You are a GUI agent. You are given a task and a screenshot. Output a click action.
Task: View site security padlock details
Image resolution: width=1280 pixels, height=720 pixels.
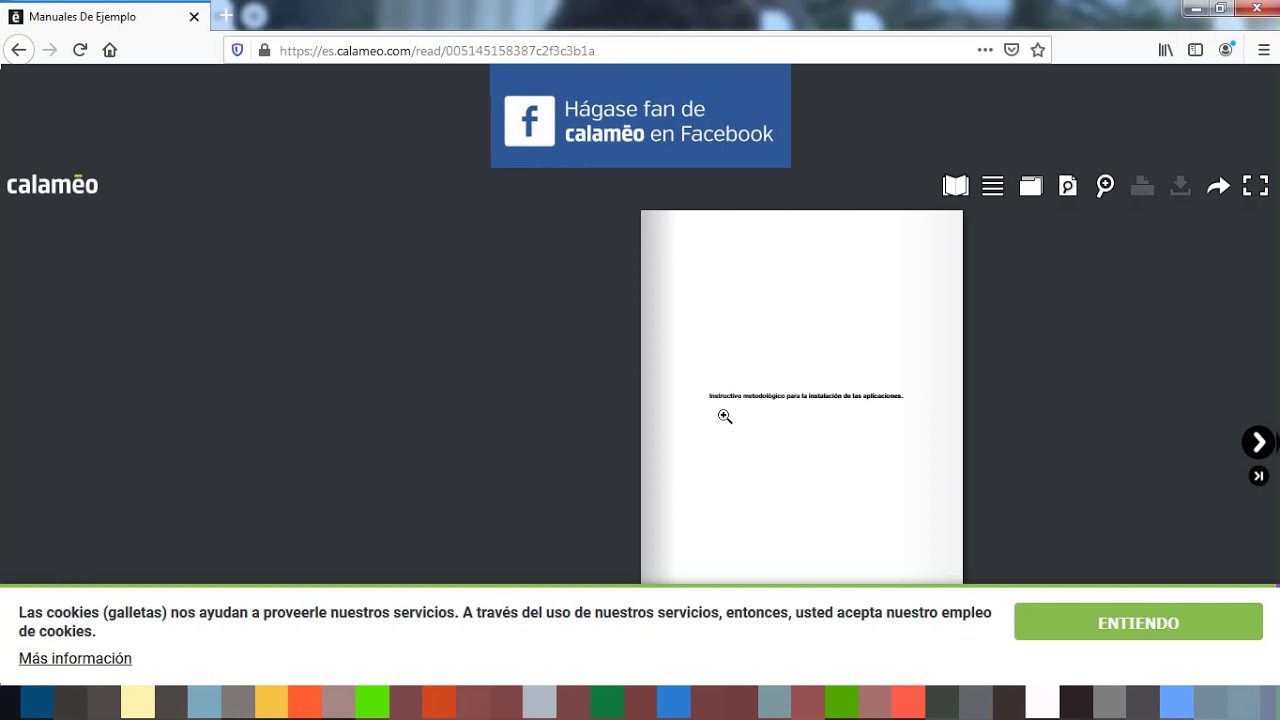tap(264, 50)
